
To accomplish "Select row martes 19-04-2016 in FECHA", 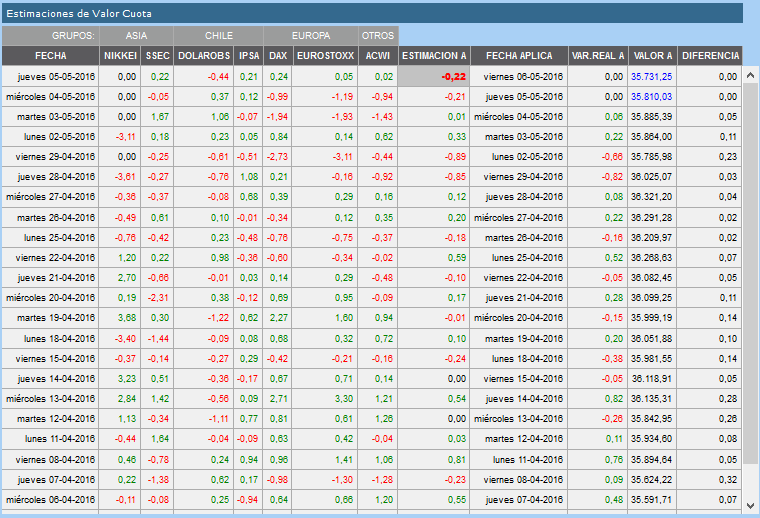I will pyautogui.click(x=50, y=318).
